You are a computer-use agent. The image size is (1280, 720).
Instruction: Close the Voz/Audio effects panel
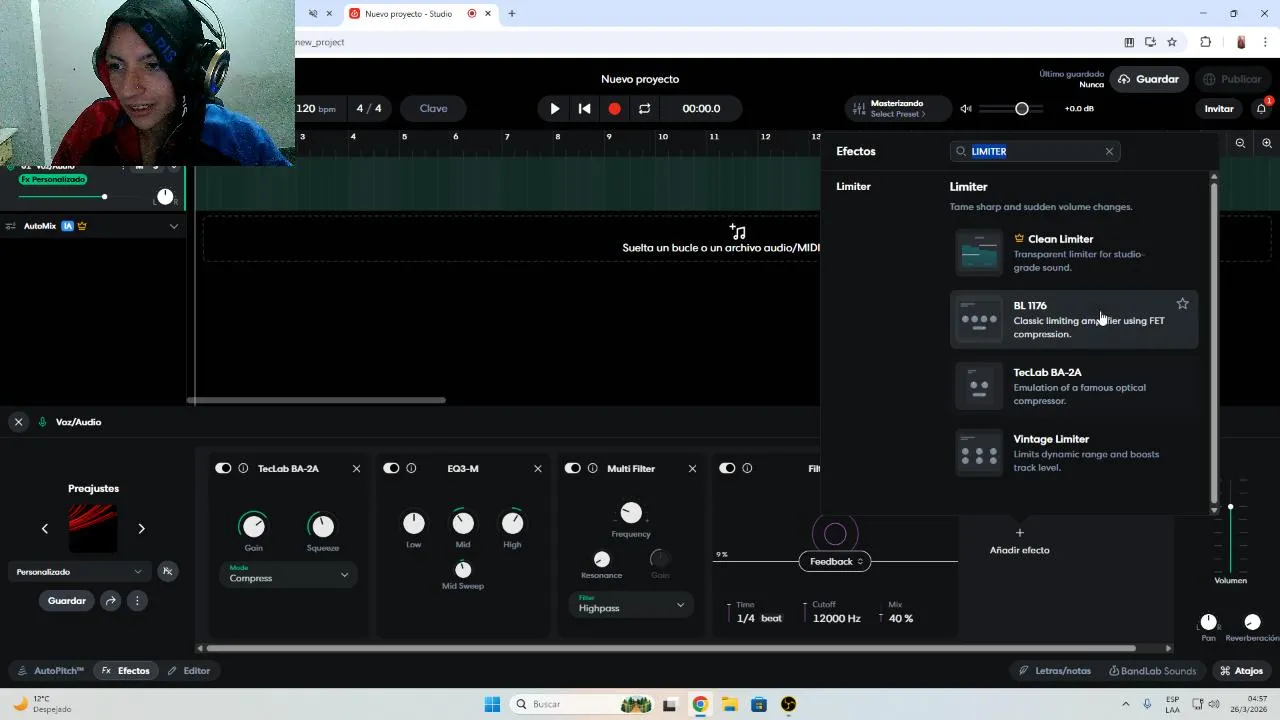click(x=18, y=422)
